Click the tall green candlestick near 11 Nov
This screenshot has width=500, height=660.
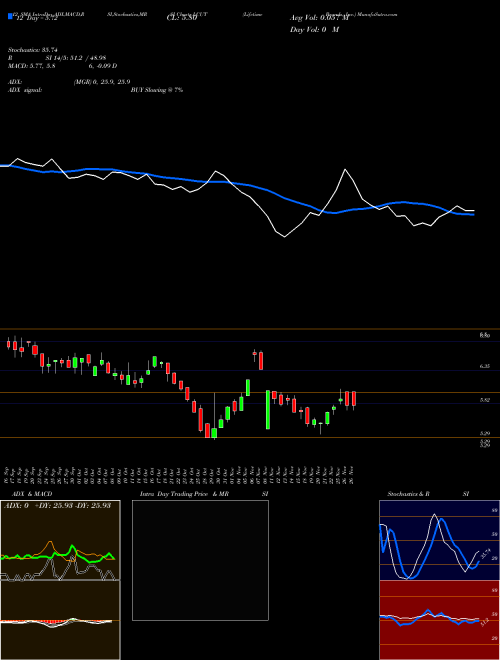click(x=268, y=410)
